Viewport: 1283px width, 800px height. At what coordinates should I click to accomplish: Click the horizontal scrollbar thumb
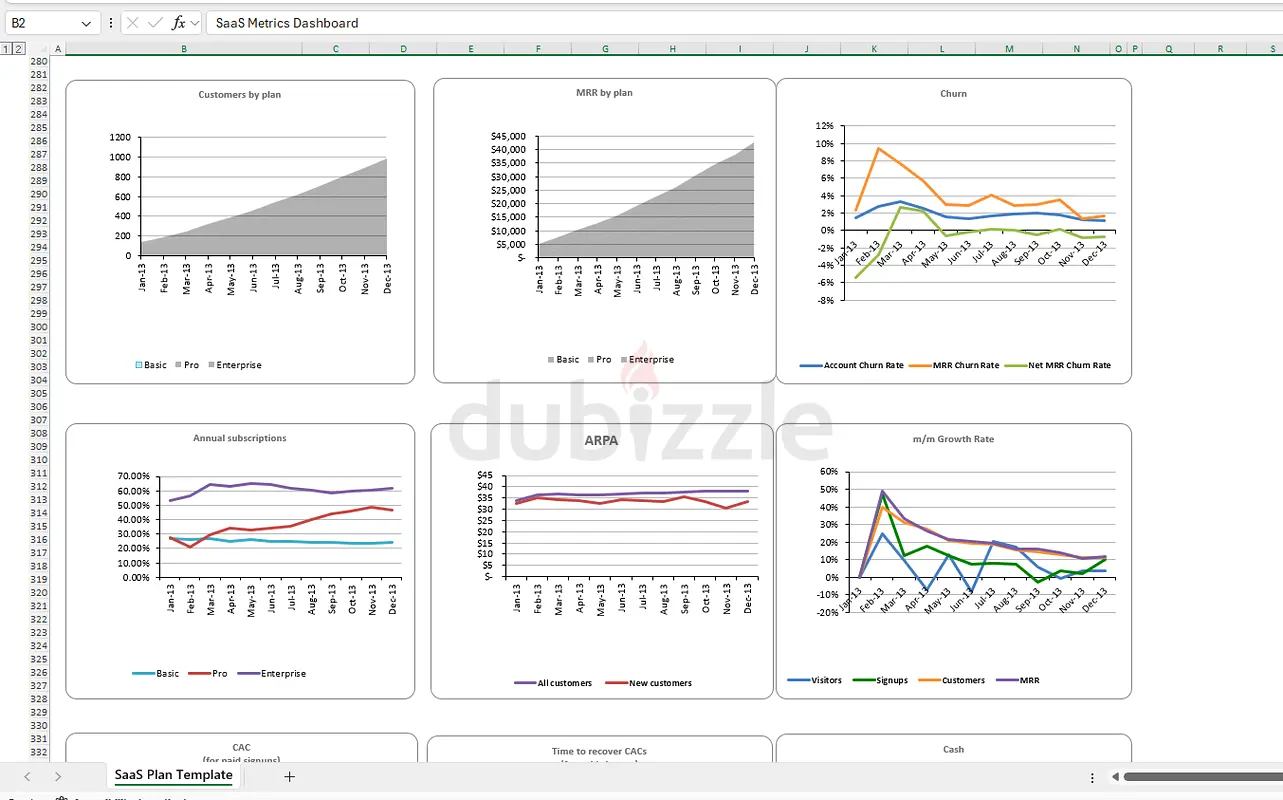coord(1200,776)
